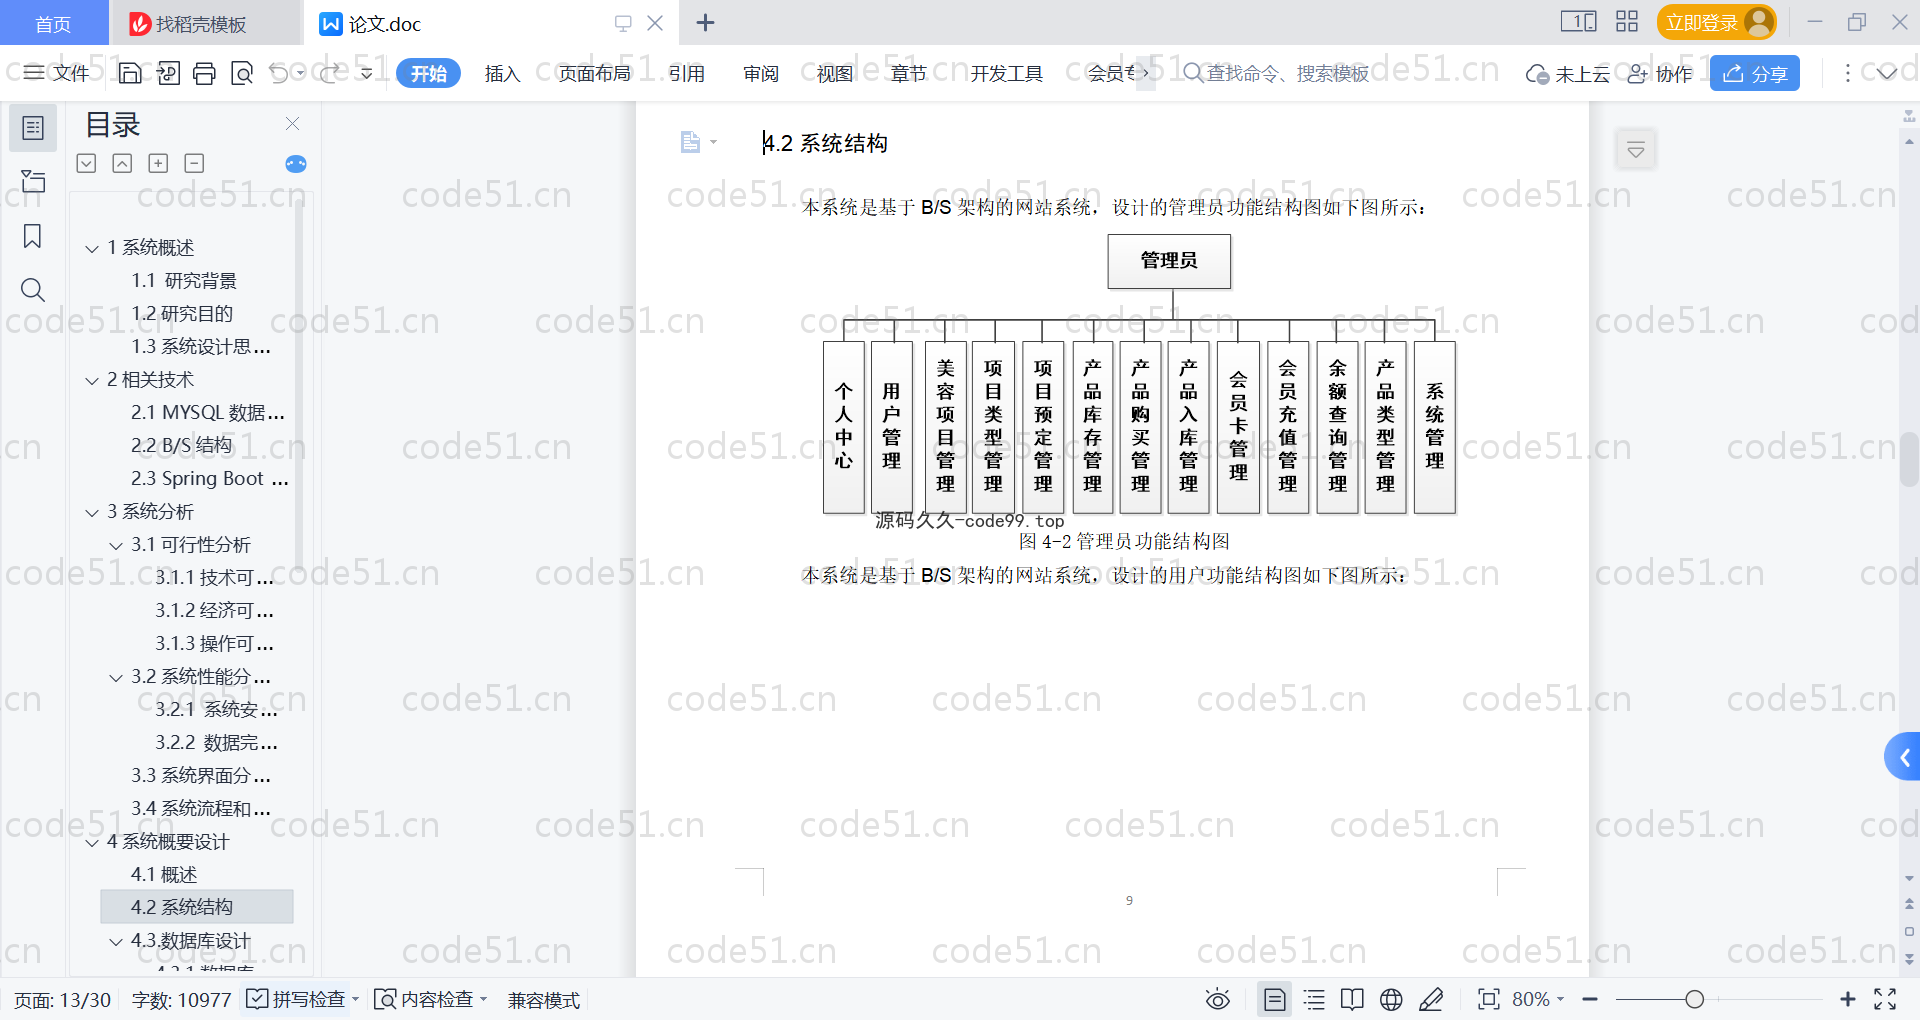This screenshot has height=1020, width=1920.
Task: Select the 开始 ribbon tab
Action: pos(428,73)
